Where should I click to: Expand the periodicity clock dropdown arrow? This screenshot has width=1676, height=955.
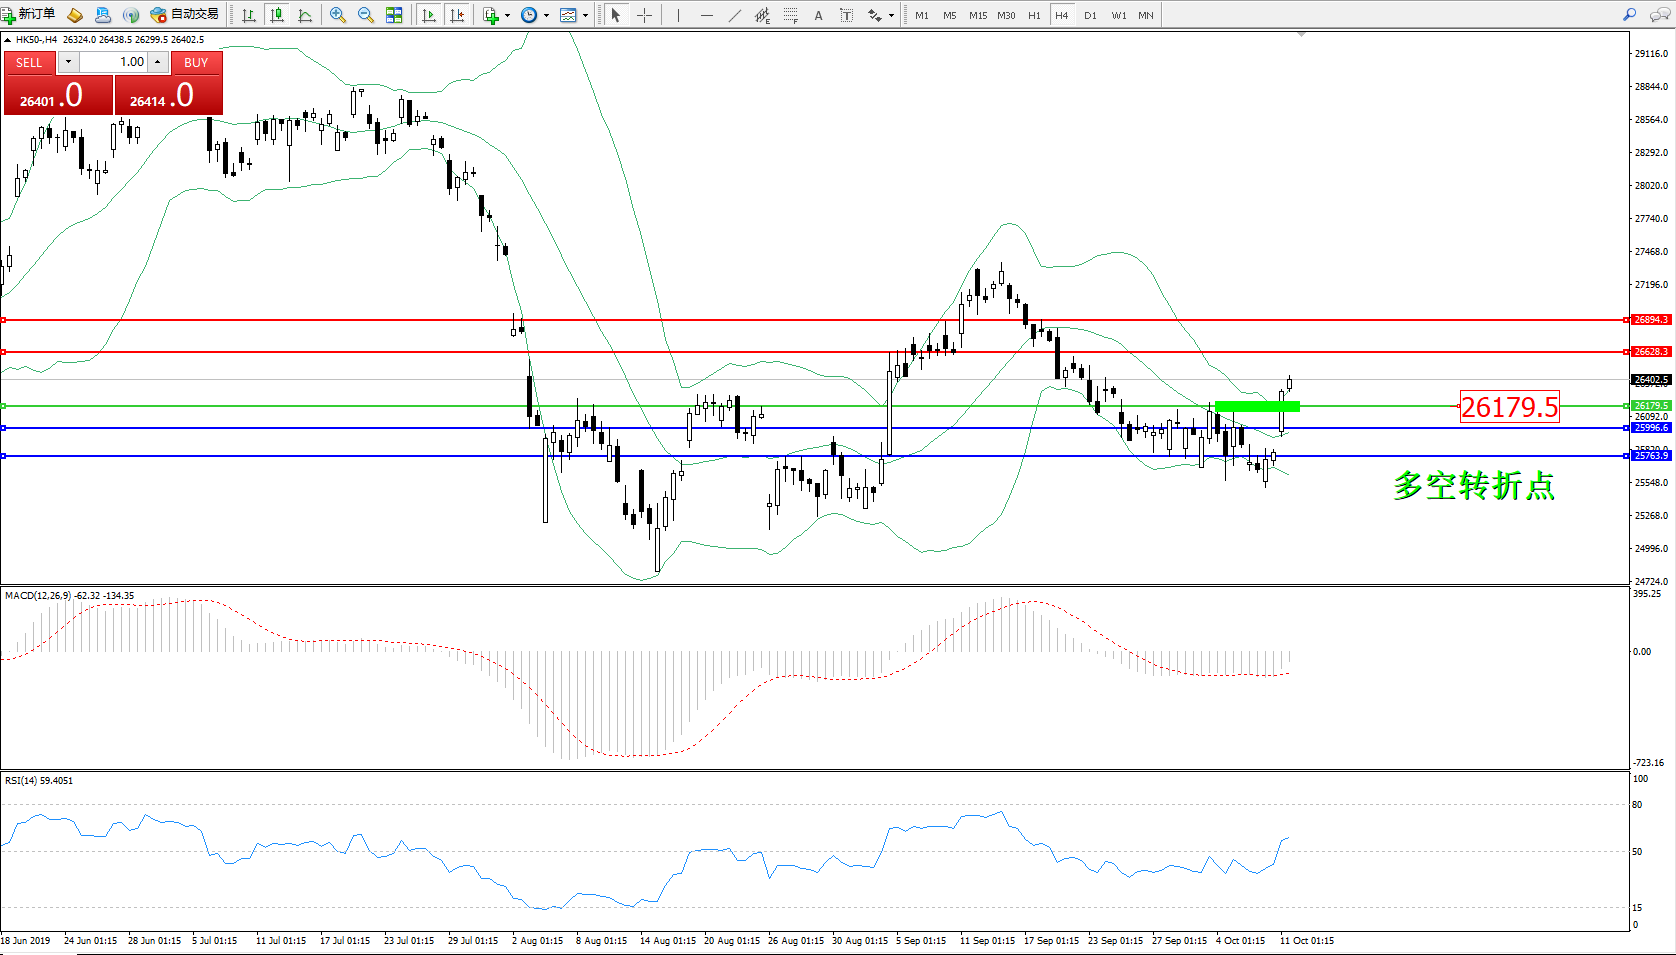click(x=546, y=15)
